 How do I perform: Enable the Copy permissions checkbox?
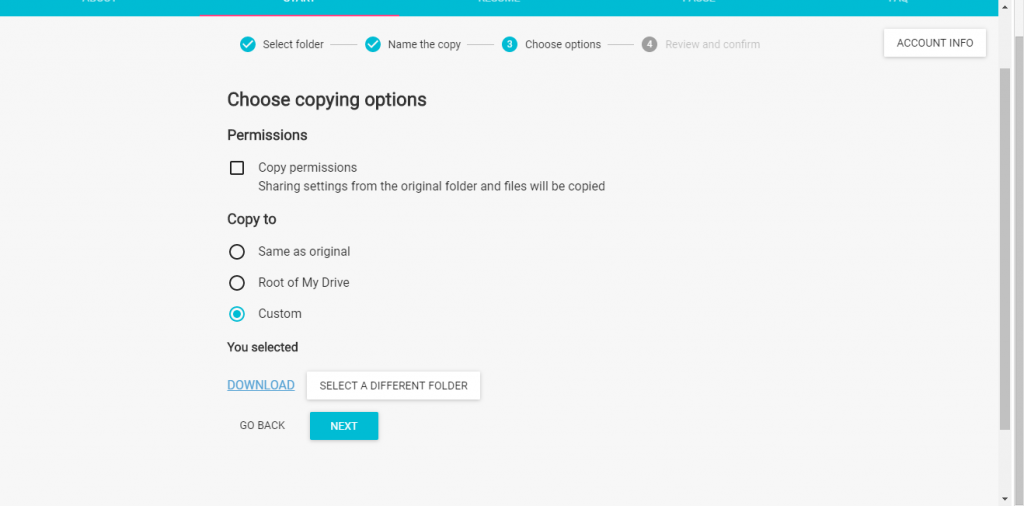coord(237,168)
